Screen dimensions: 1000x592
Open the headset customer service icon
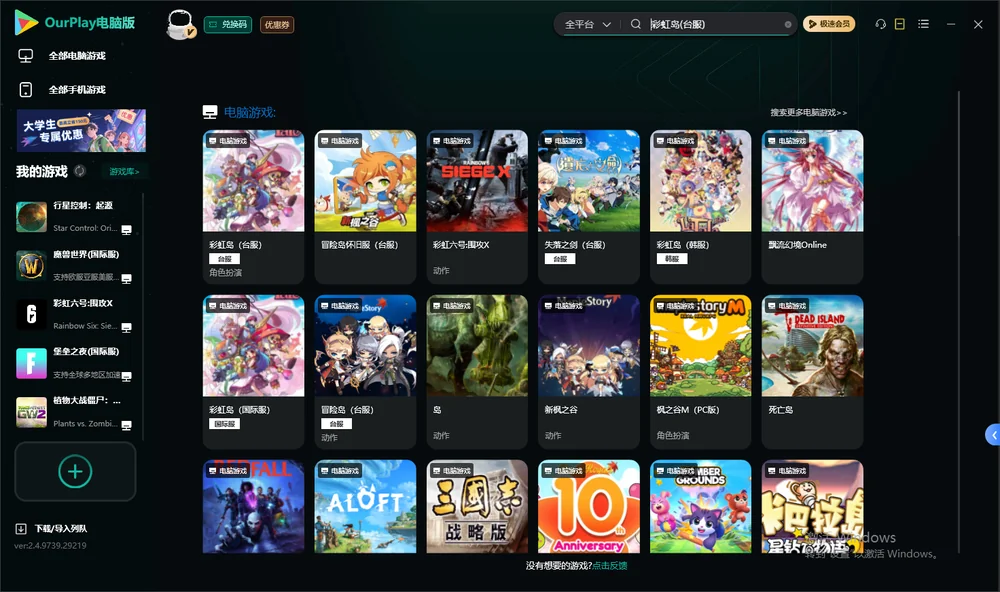point(881,24)
